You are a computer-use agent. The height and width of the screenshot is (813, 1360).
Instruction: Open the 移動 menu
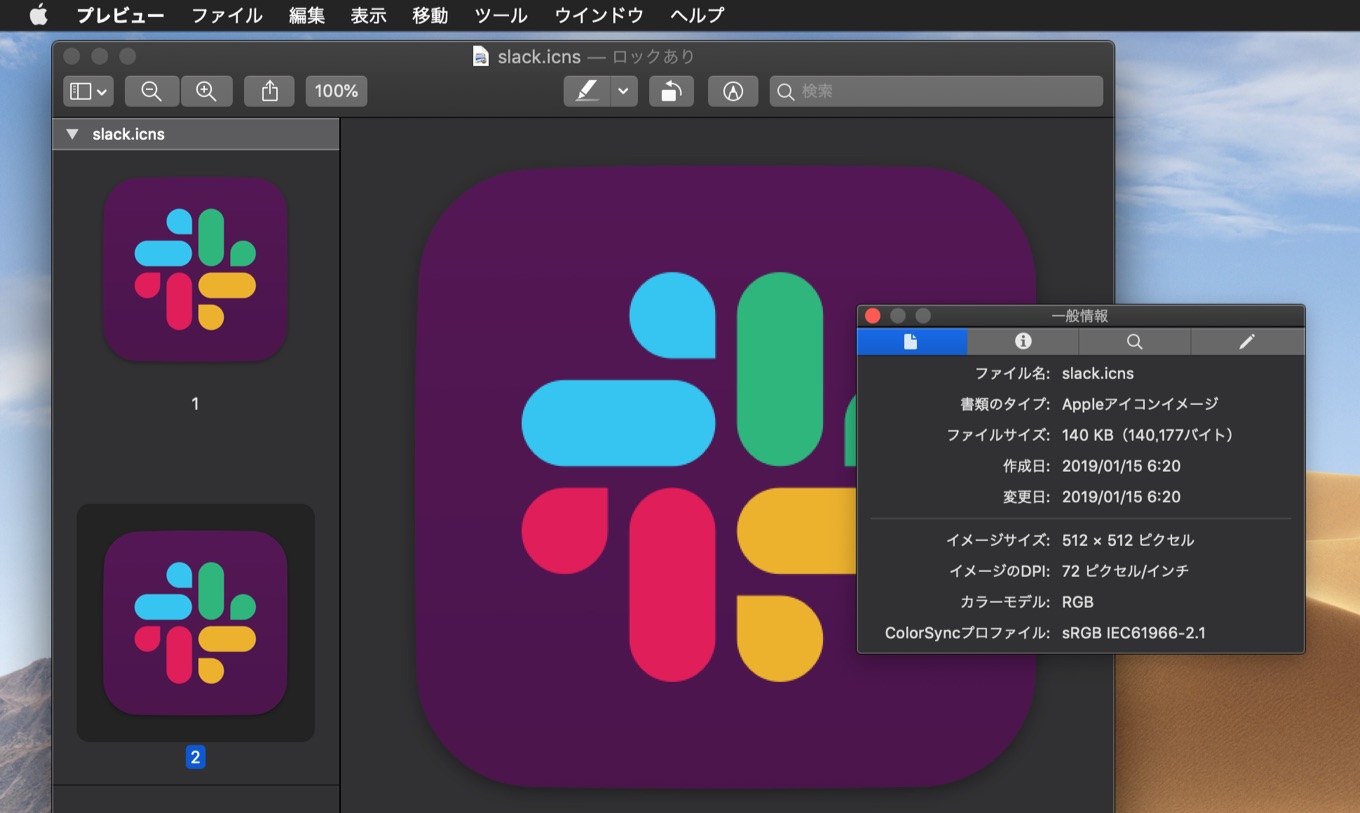click(430, 15)
